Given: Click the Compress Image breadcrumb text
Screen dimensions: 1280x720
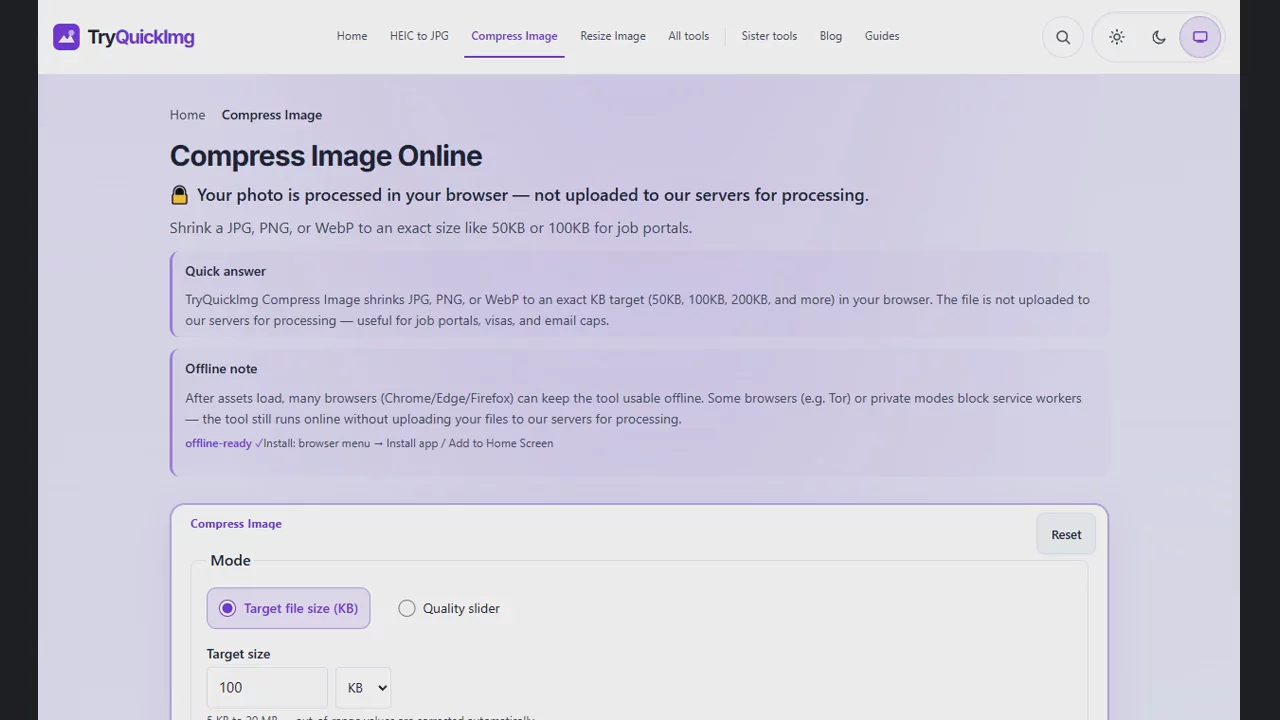Looking at the screenshot, I should (272, 115).
